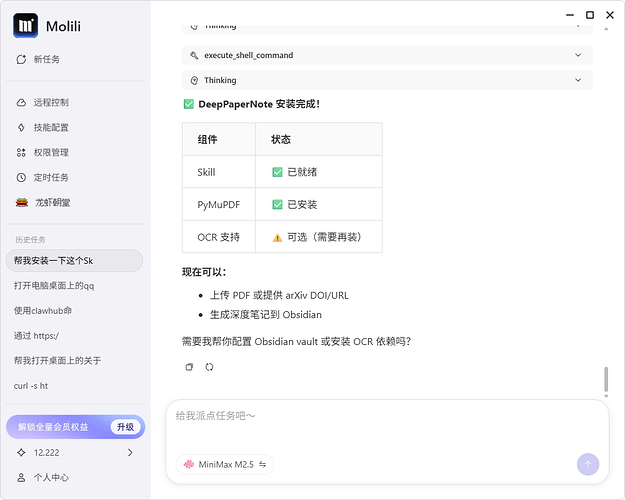
Task: Click the model swap arrows icon
Action: click(263, 465)
